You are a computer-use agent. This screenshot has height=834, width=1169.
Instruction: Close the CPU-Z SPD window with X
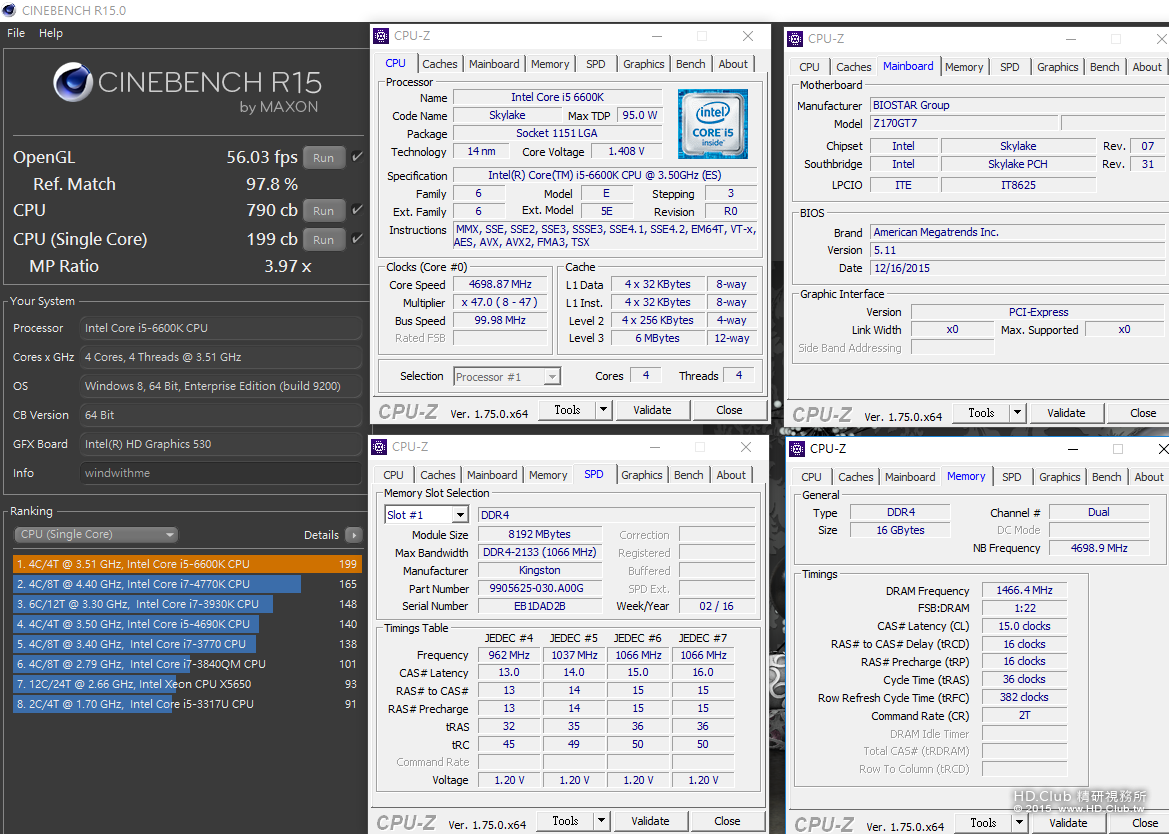pyautogui.click(x=746, y=447)
